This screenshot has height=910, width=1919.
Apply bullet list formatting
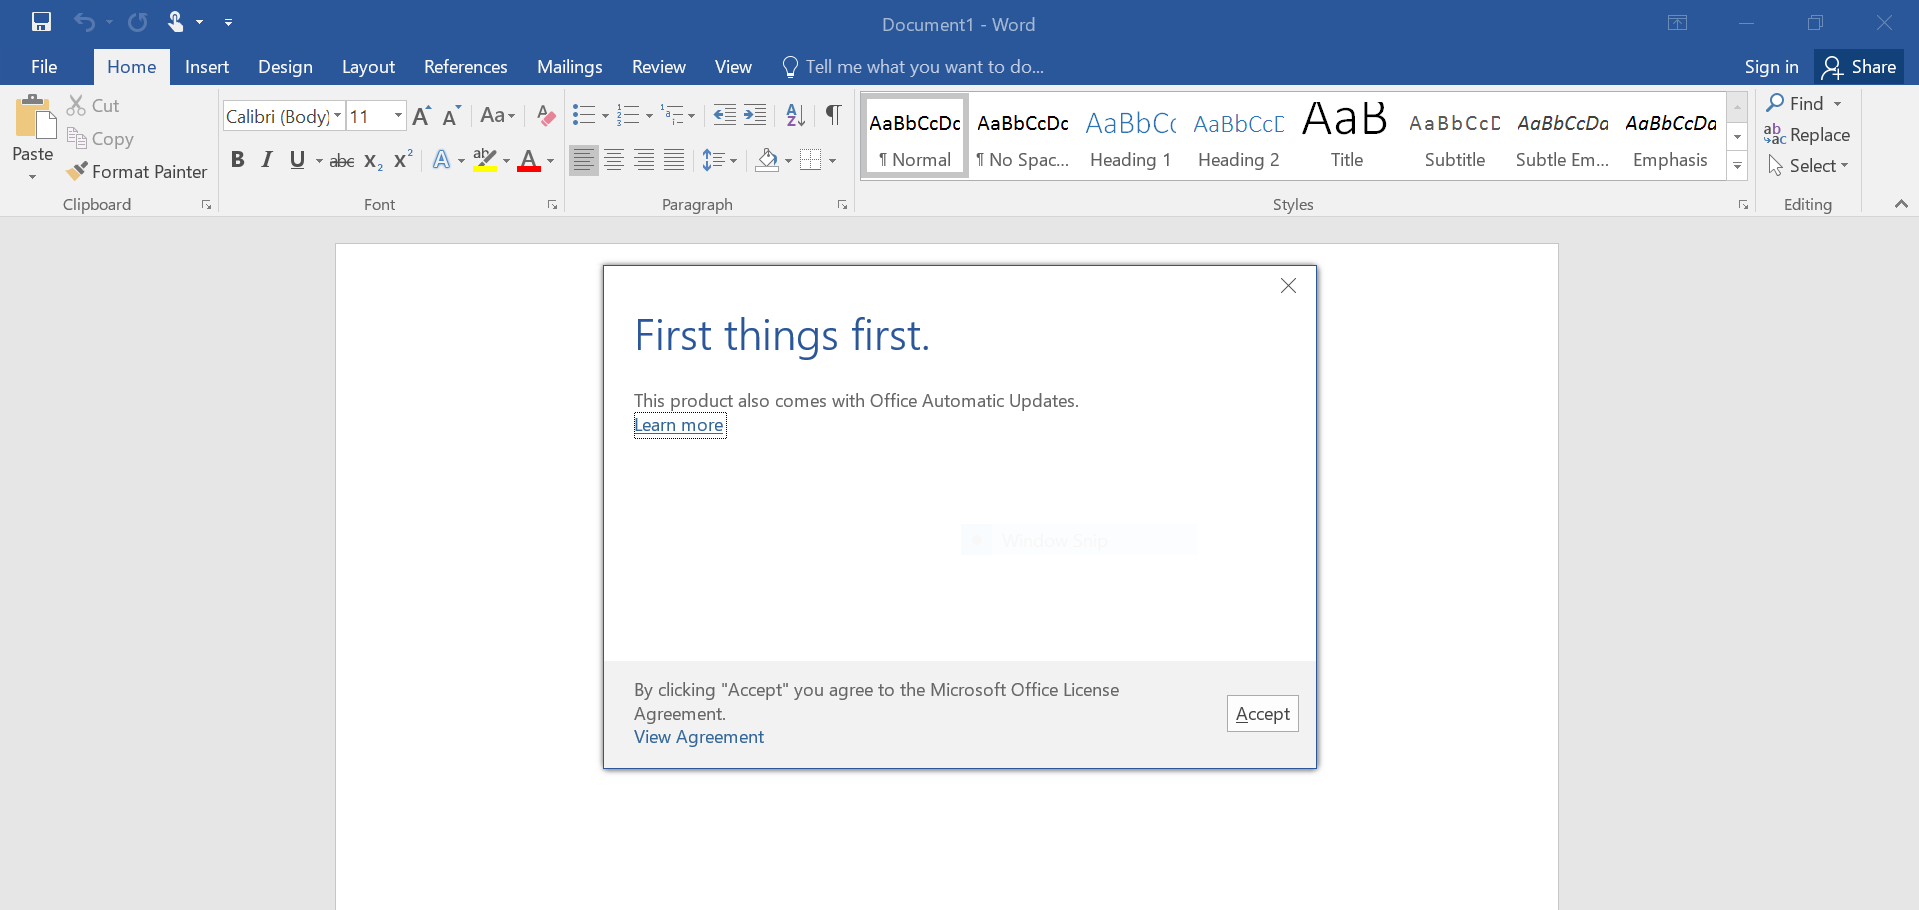[585, 115]
